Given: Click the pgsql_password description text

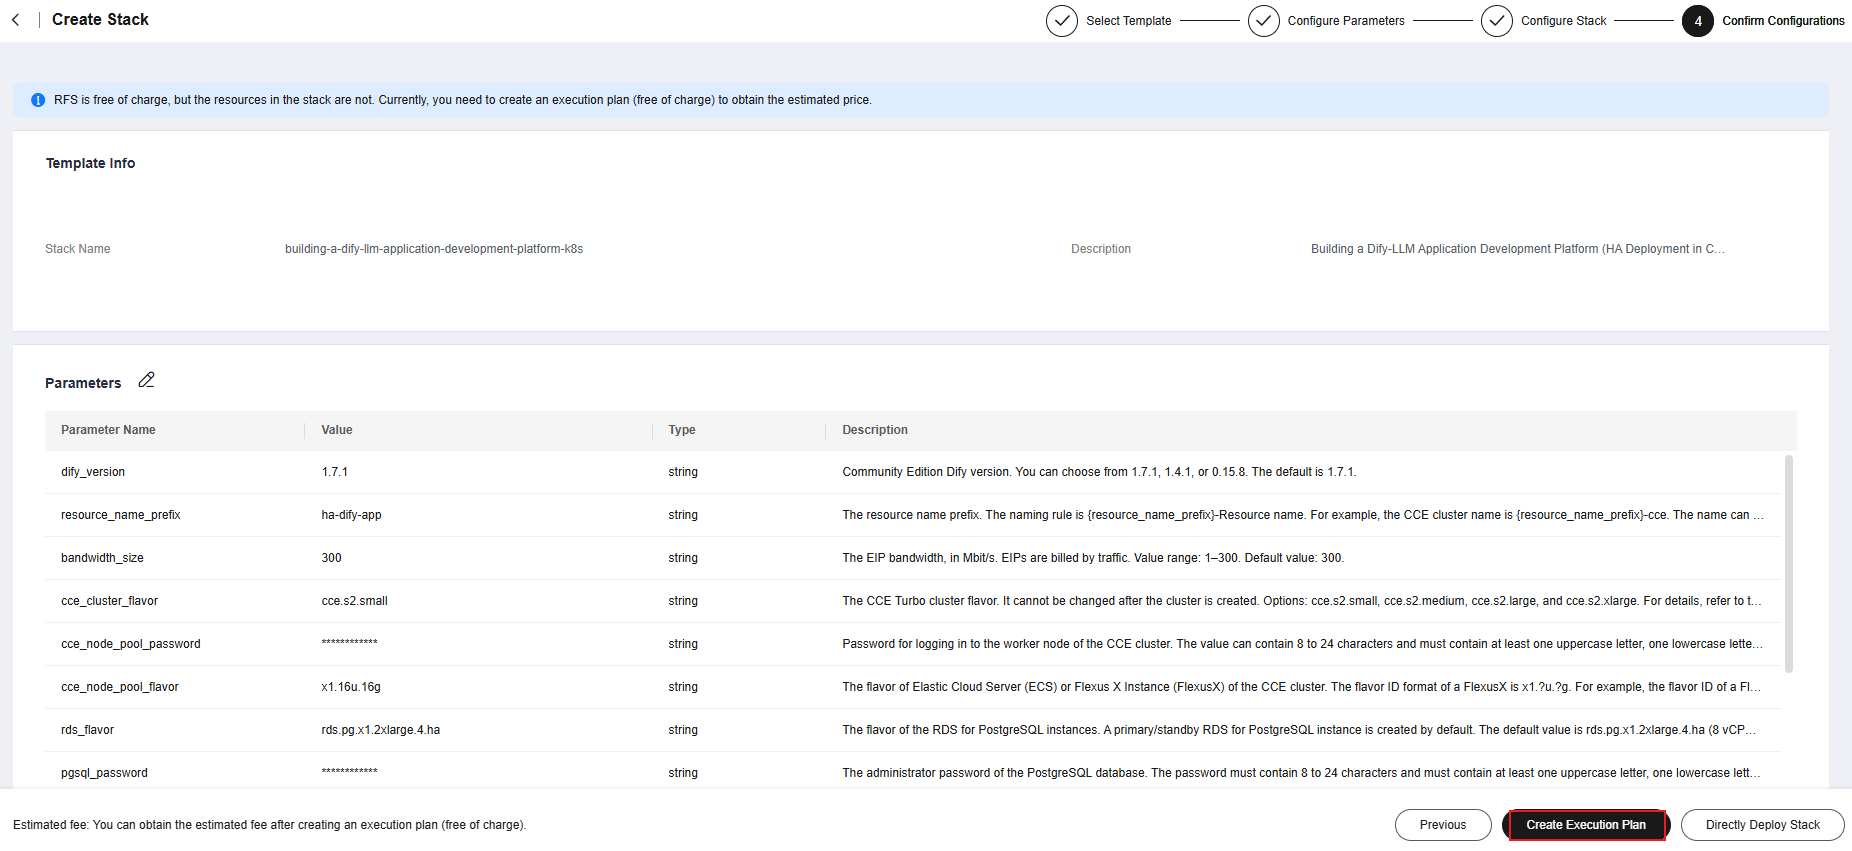Looking at the screenshot, I should pyautogui.click(x=1301, y=773).
